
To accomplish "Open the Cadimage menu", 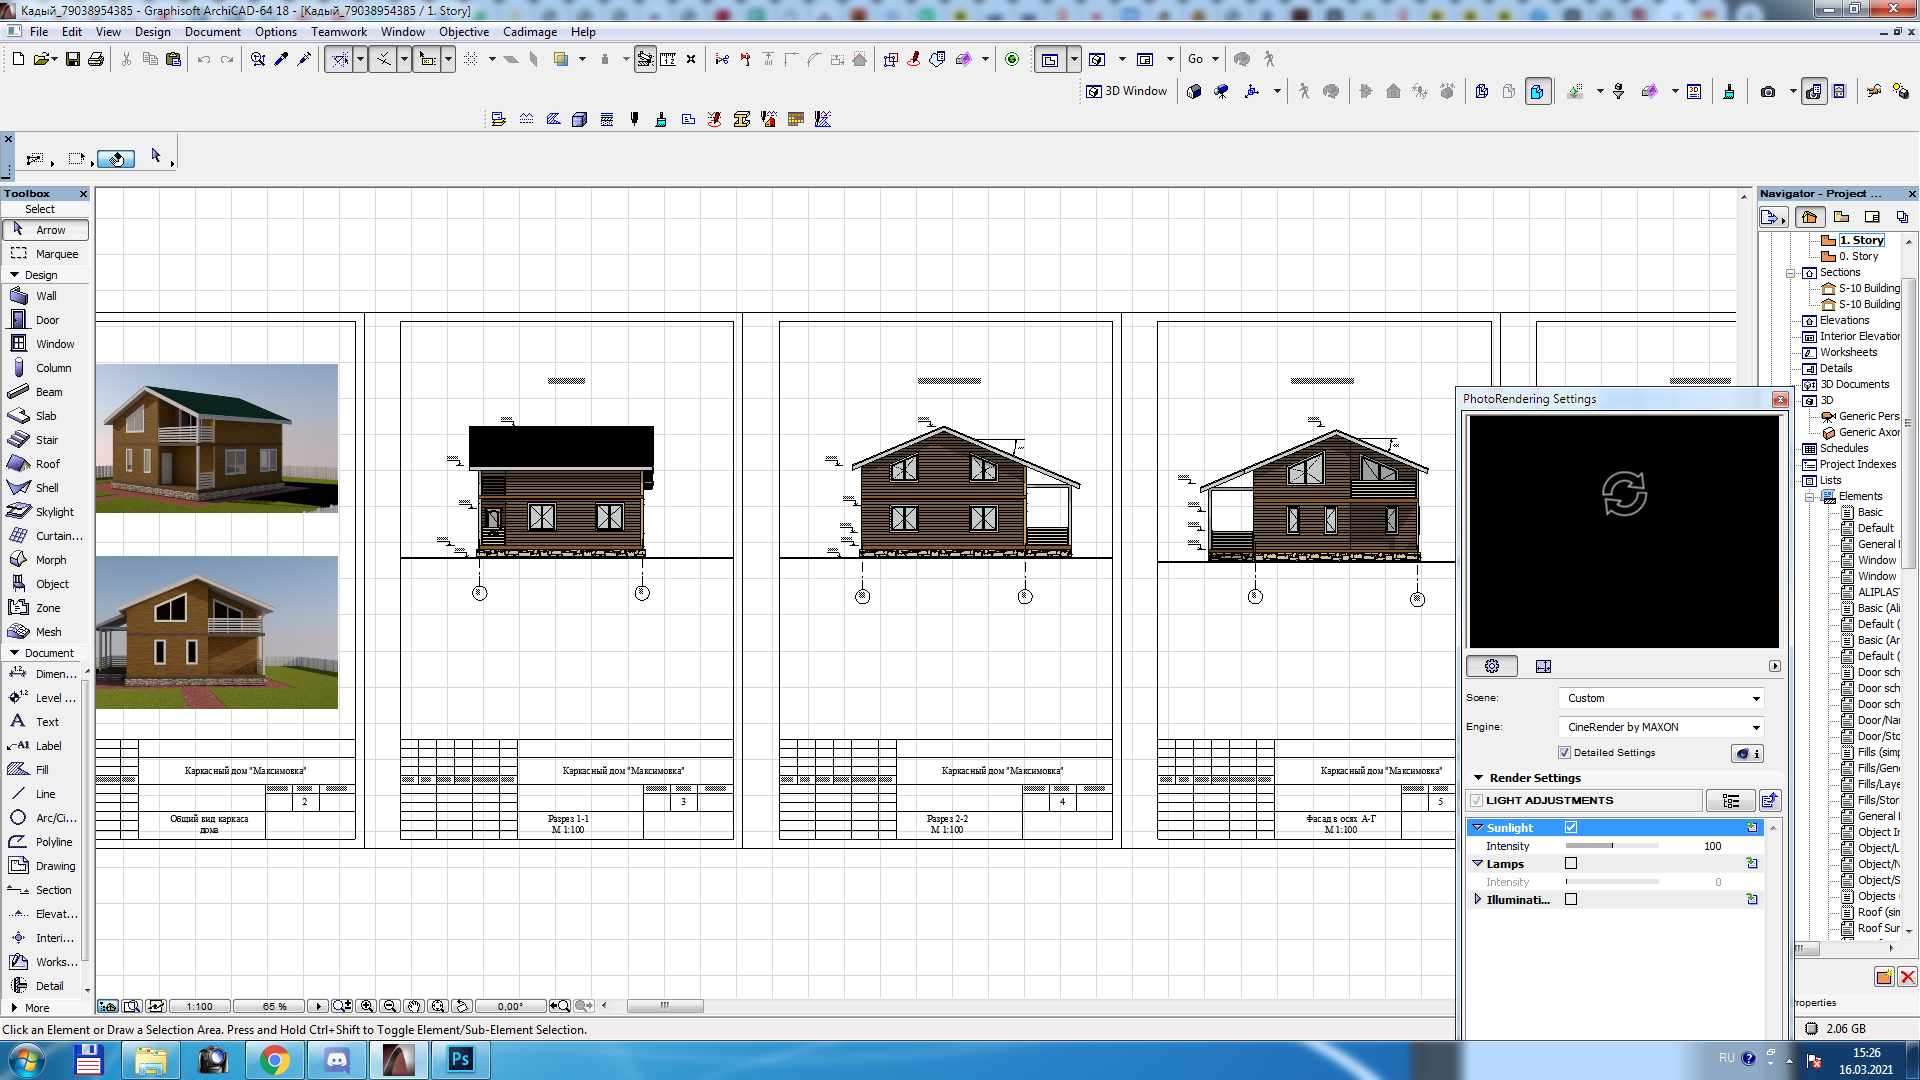I will (530, 32).
